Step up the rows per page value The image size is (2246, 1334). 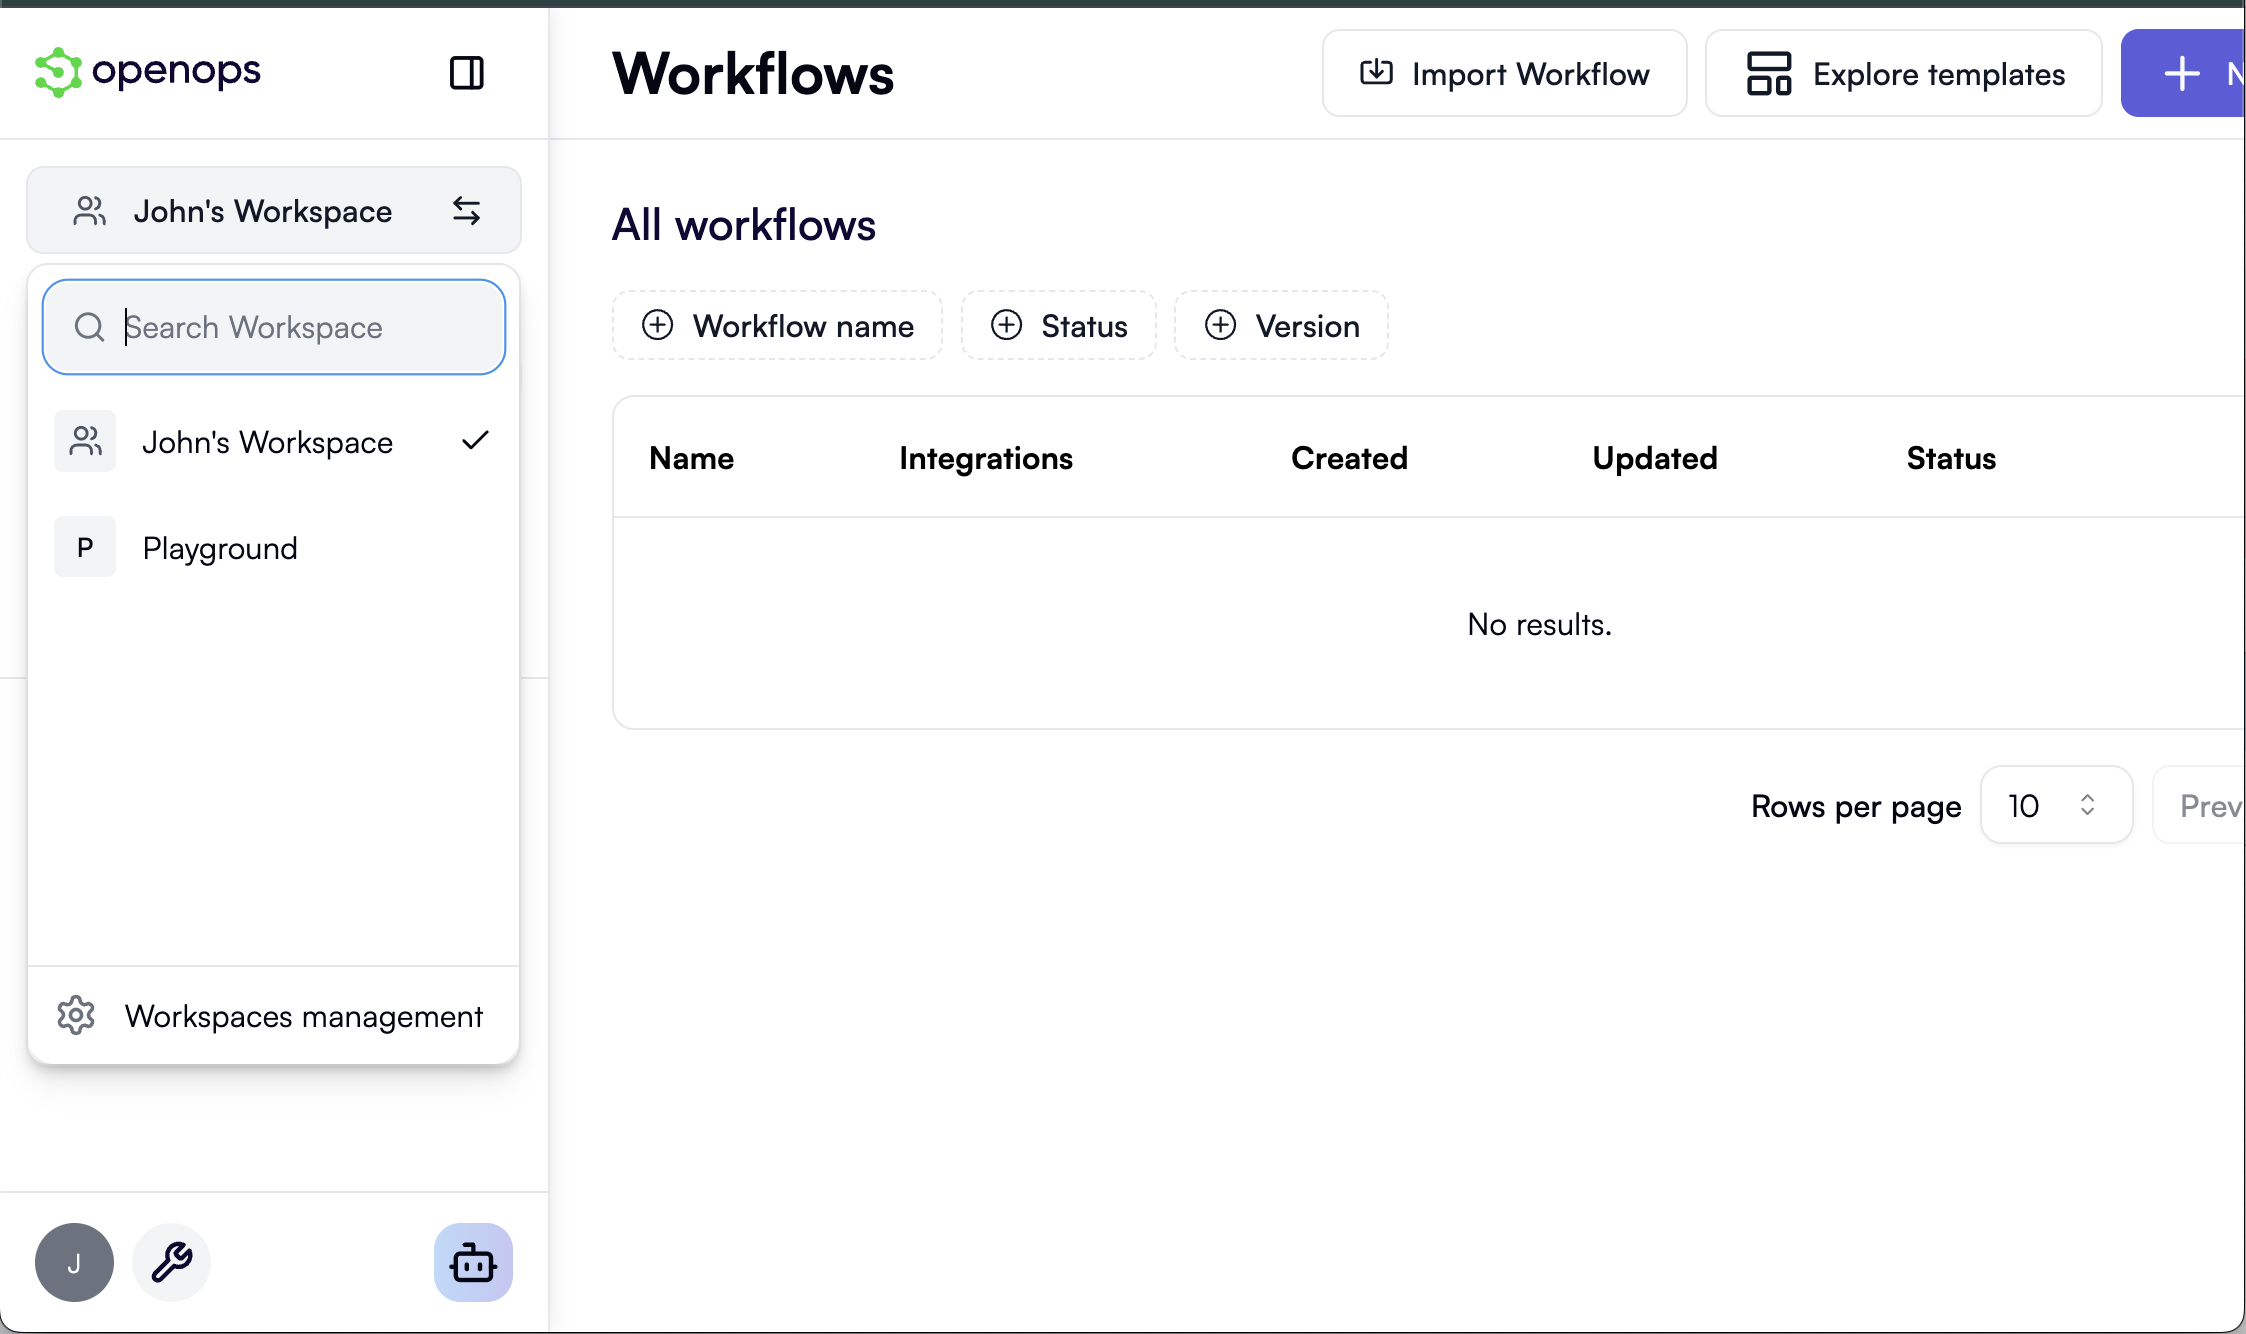coord(2088,797)
